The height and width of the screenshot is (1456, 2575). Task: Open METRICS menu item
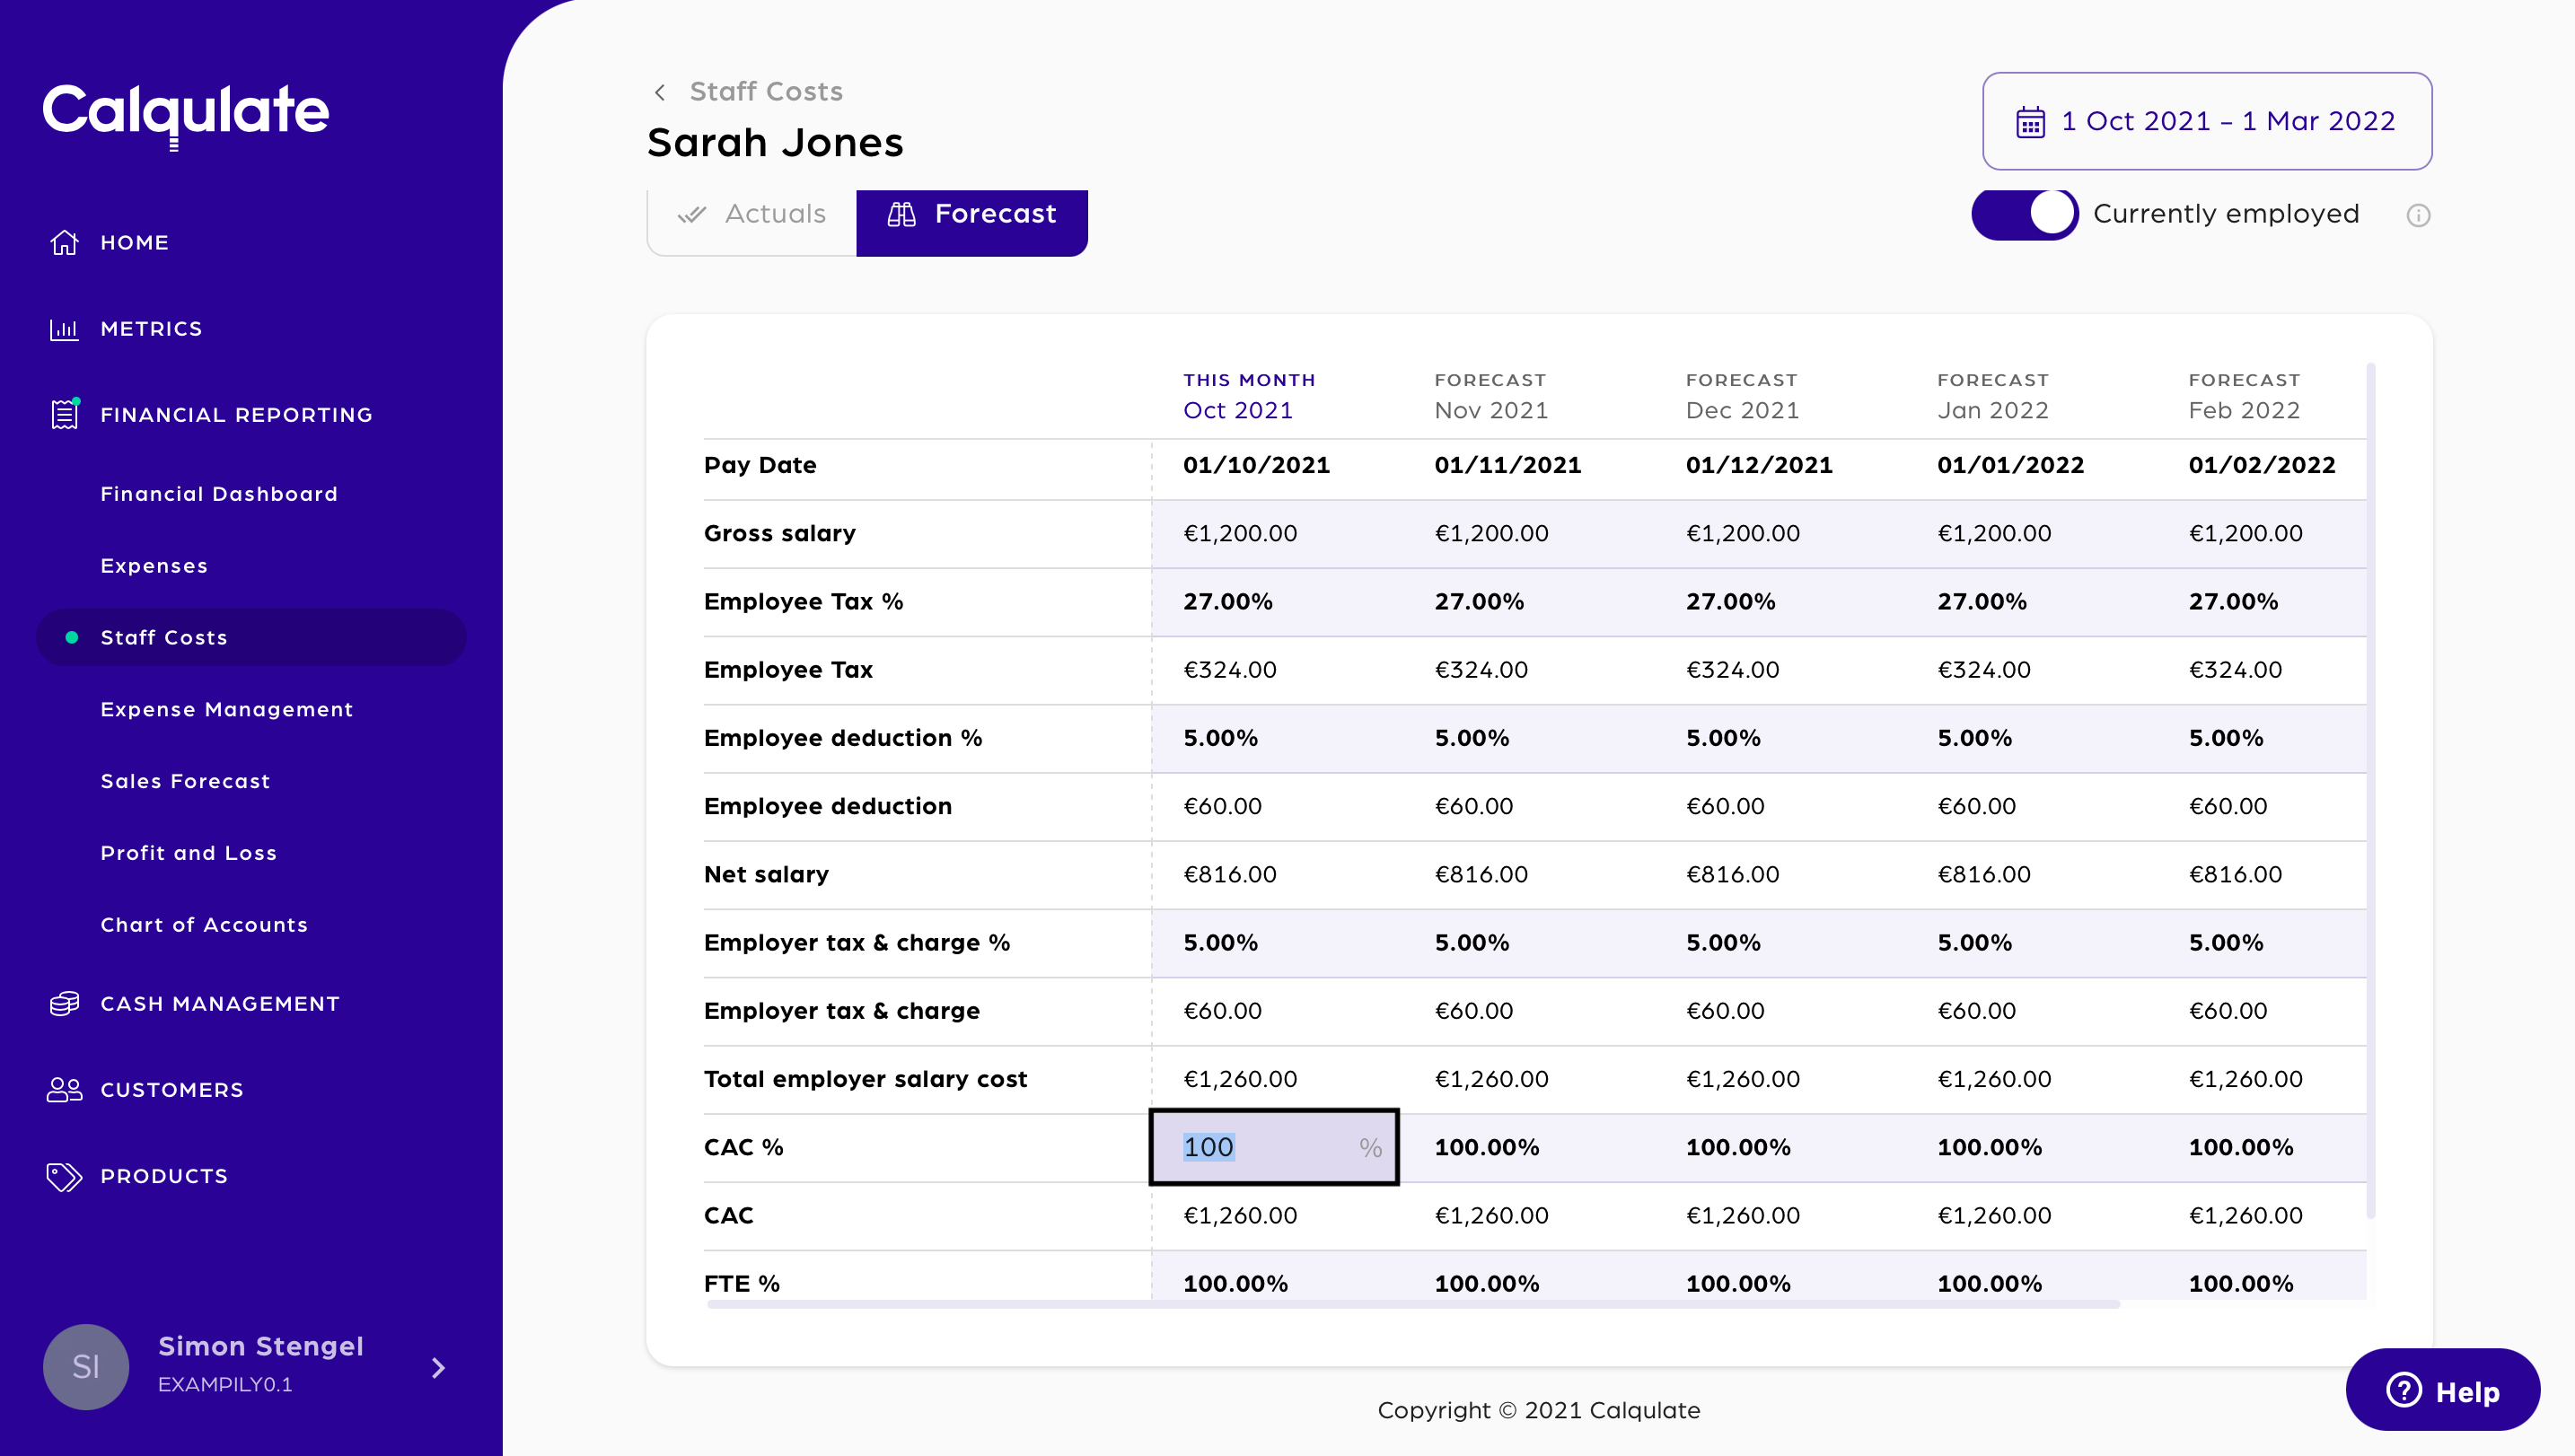coord(152,329)
